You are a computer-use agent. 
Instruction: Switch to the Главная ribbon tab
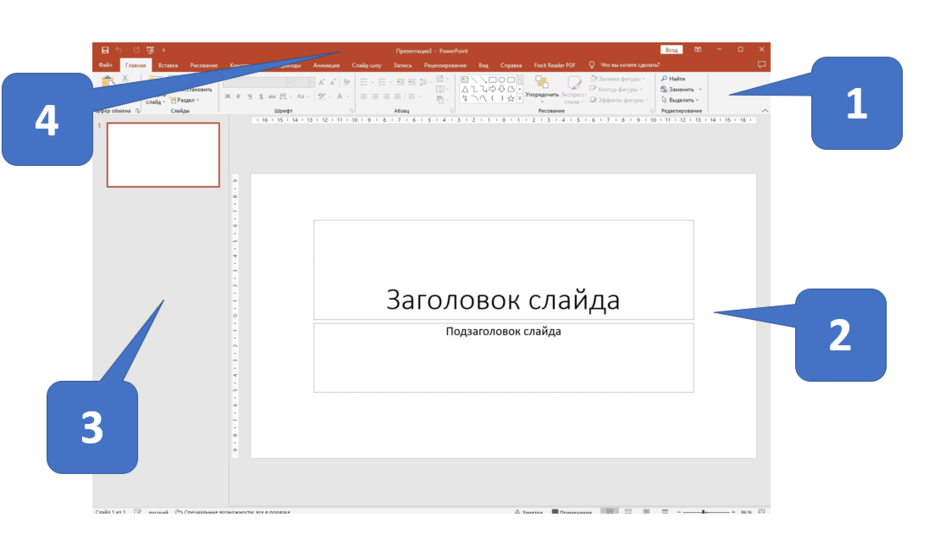135,65
